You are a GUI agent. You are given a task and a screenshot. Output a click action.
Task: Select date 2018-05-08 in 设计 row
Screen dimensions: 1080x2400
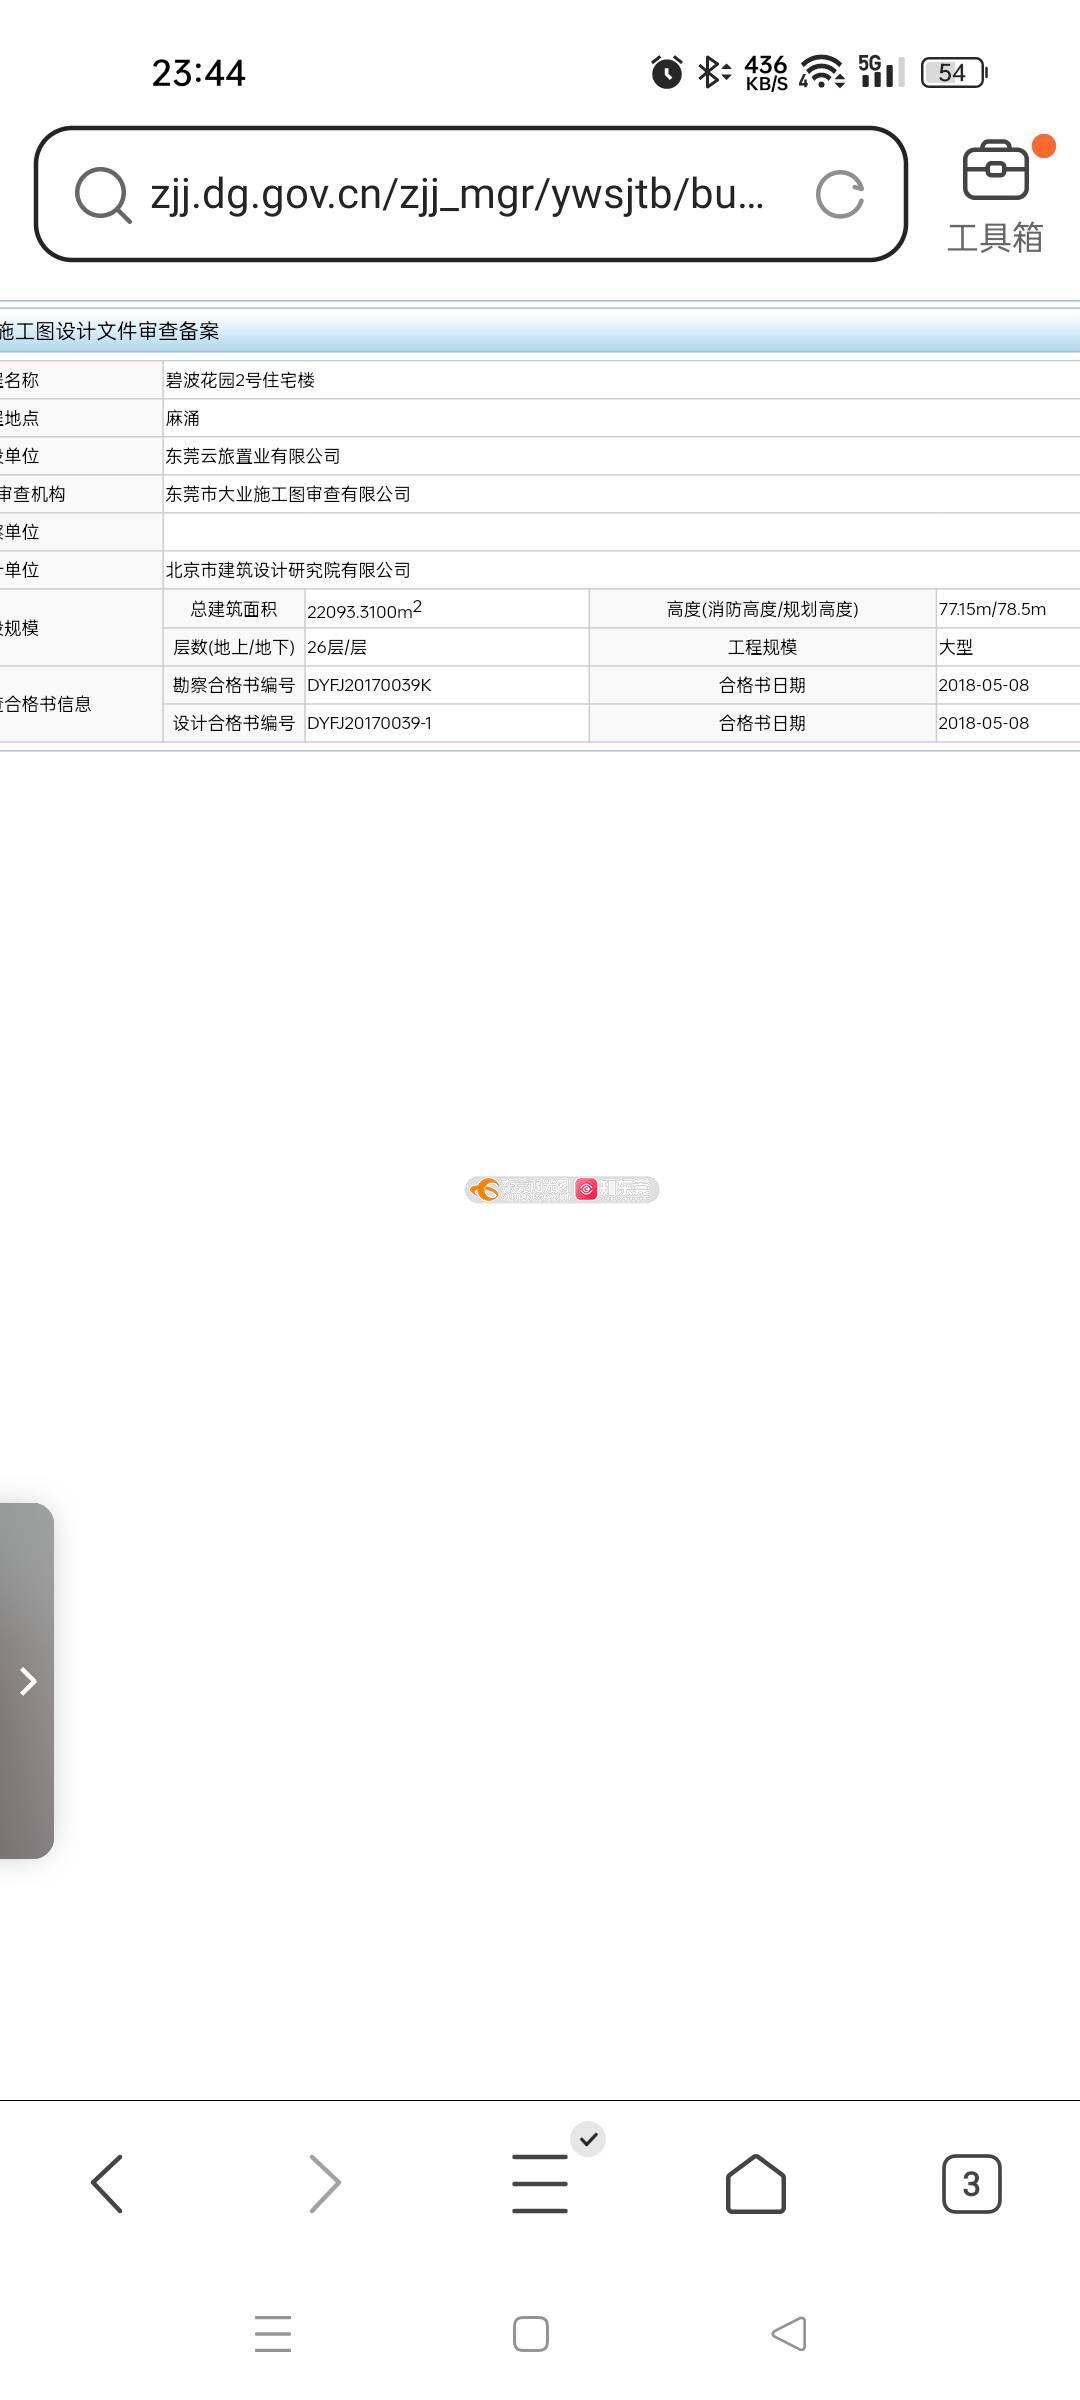coord(984,723)
